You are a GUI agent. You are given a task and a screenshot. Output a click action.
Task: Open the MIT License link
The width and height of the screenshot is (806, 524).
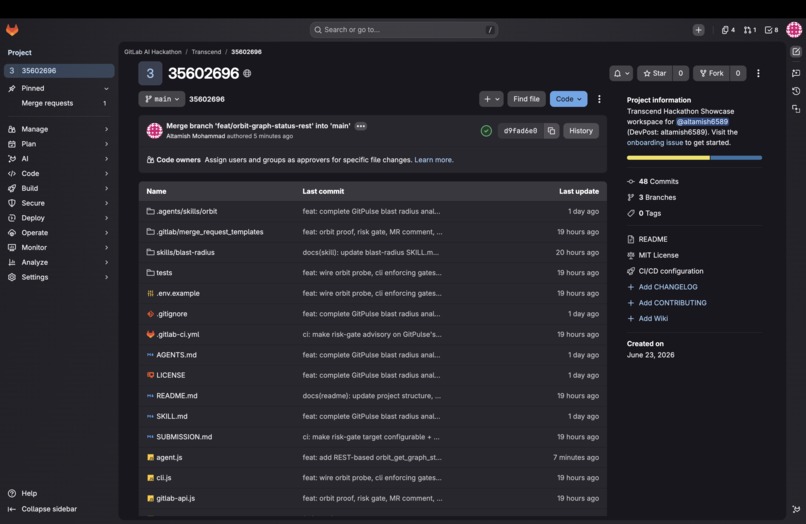[x=653, y=256]
